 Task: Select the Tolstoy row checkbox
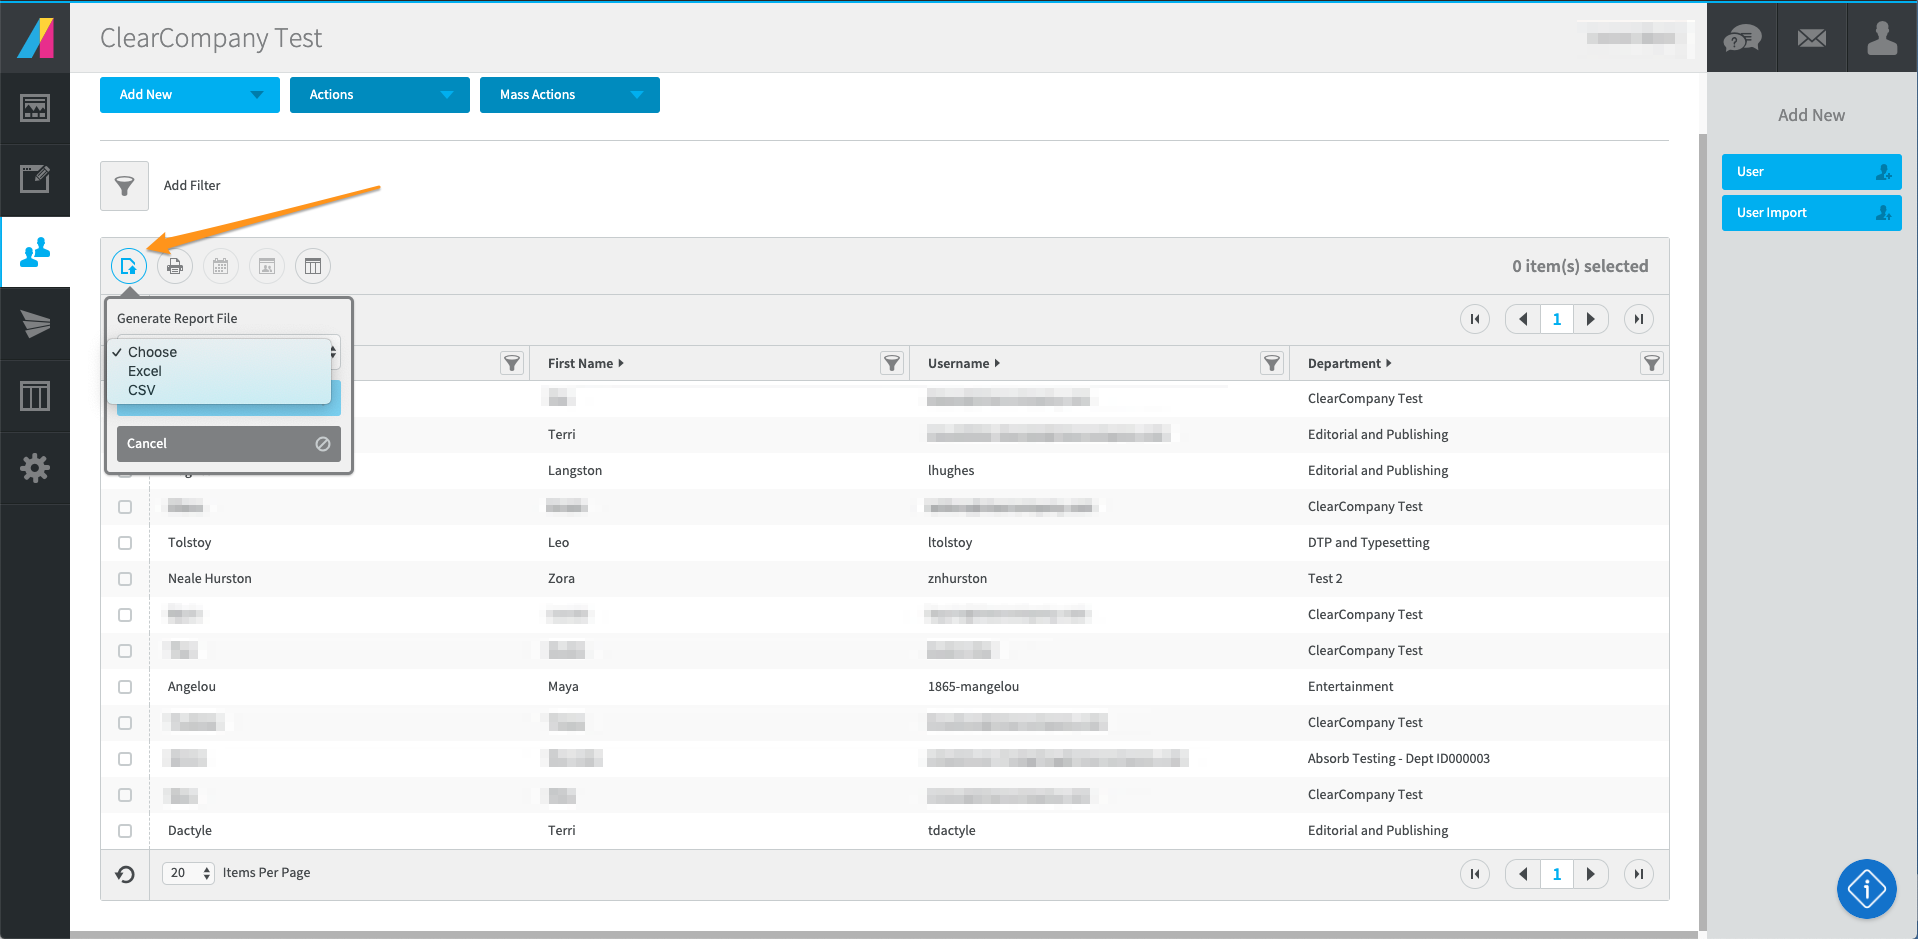(x=125, y=543)
